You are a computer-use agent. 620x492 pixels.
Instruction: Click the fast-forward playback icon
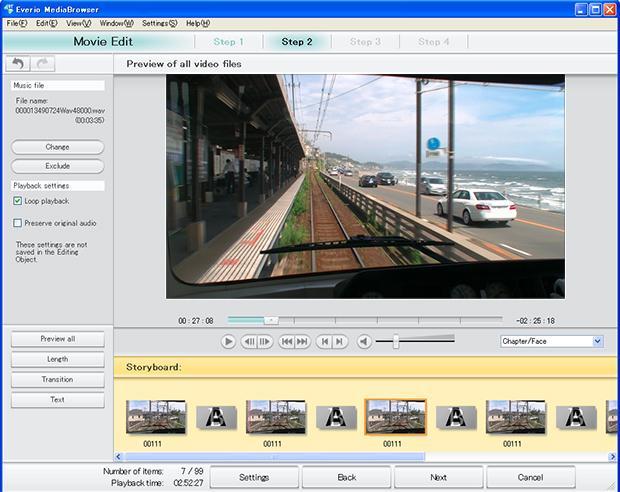tap(302, 342)
